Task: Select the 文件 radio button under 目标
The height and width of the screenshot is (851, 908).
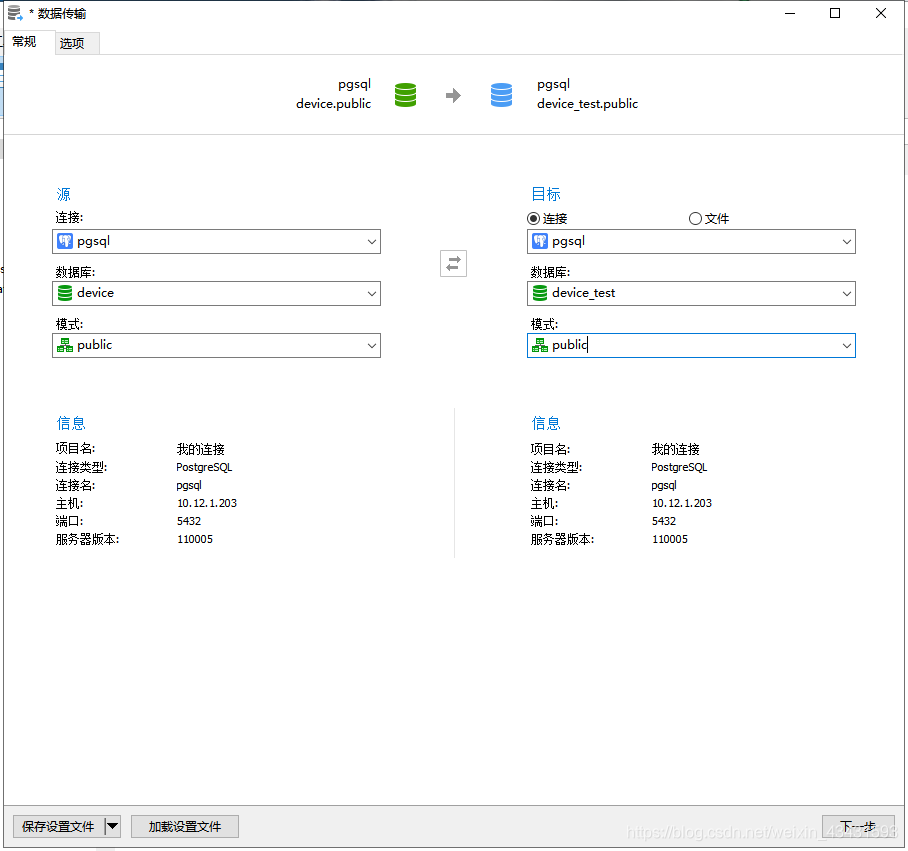Action: tap(695, 218)
